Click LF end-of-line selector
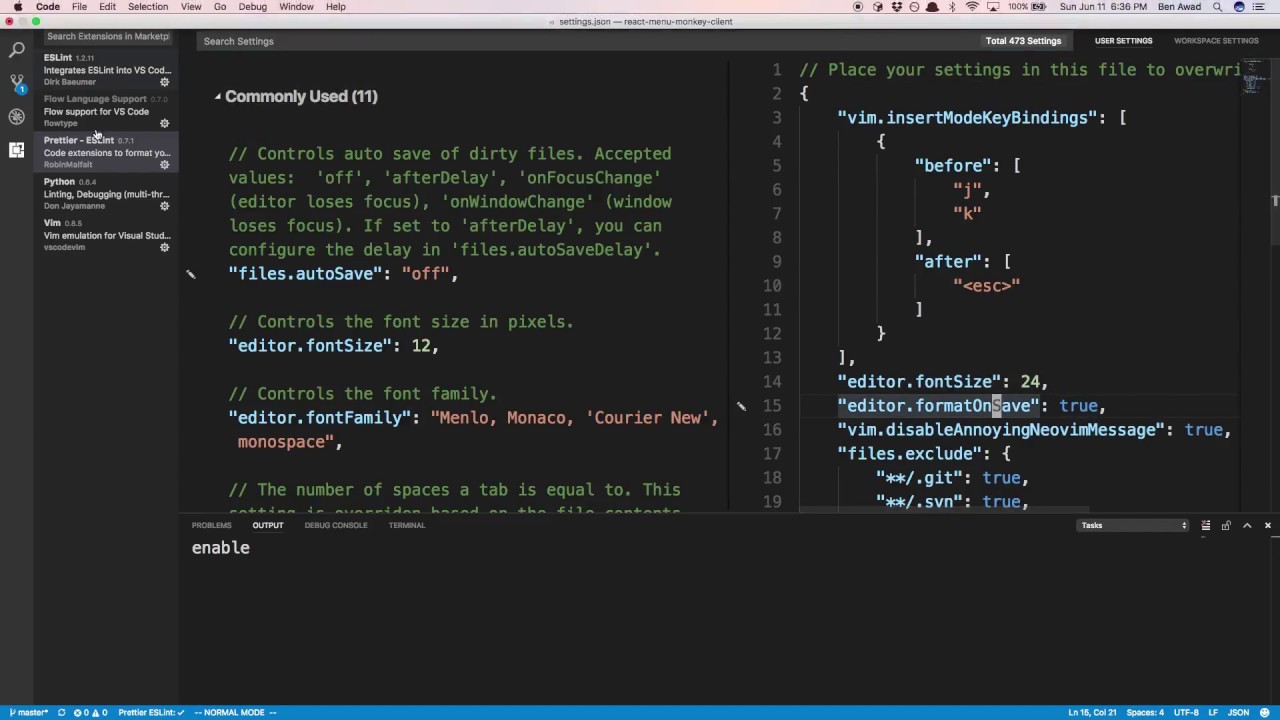The image size is (1280, 720). 1212,712
